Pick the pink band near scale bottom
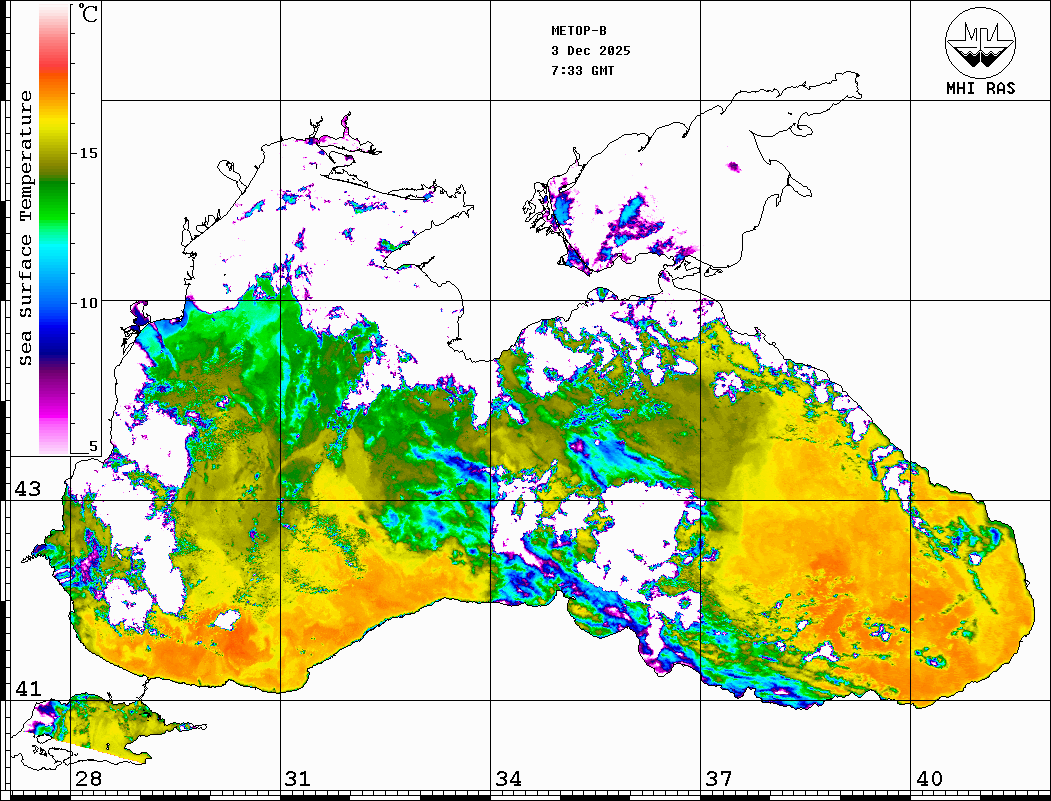 tap(53, 425)
